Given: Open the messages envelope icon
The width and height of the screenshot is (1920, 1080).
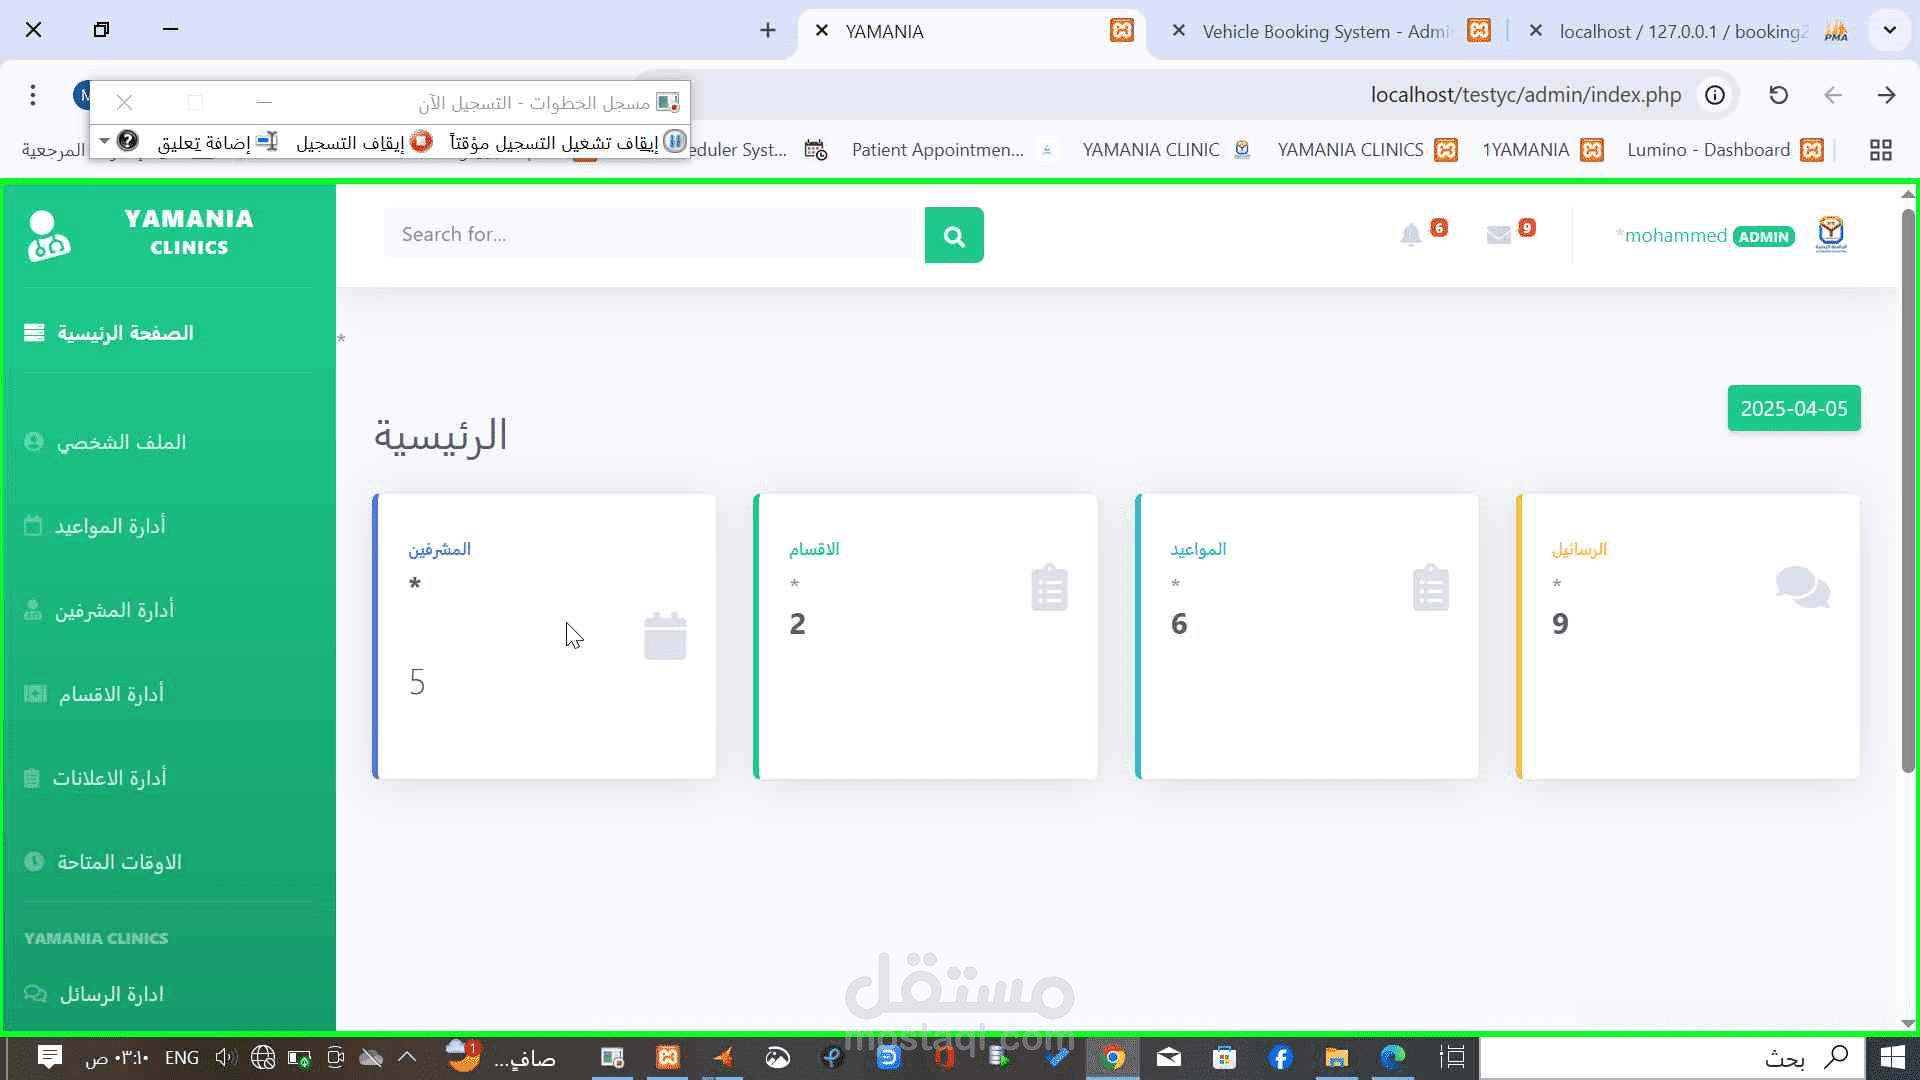Looking at the screenshot, I should tap(1498, 236).
